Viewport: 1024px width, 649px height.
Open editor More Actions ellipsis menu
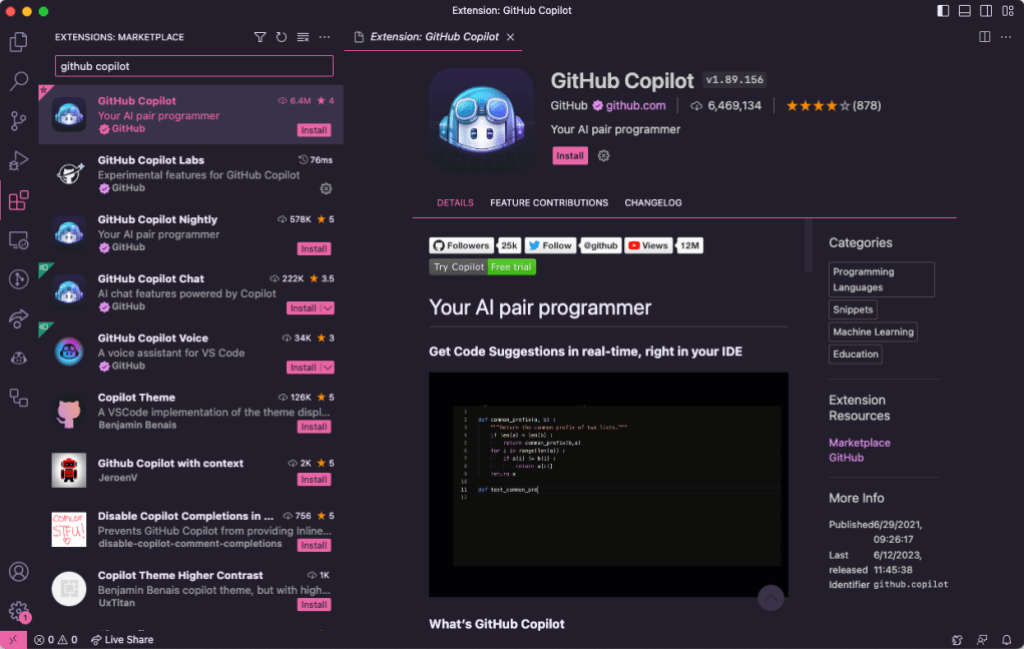pos(1006,37)
